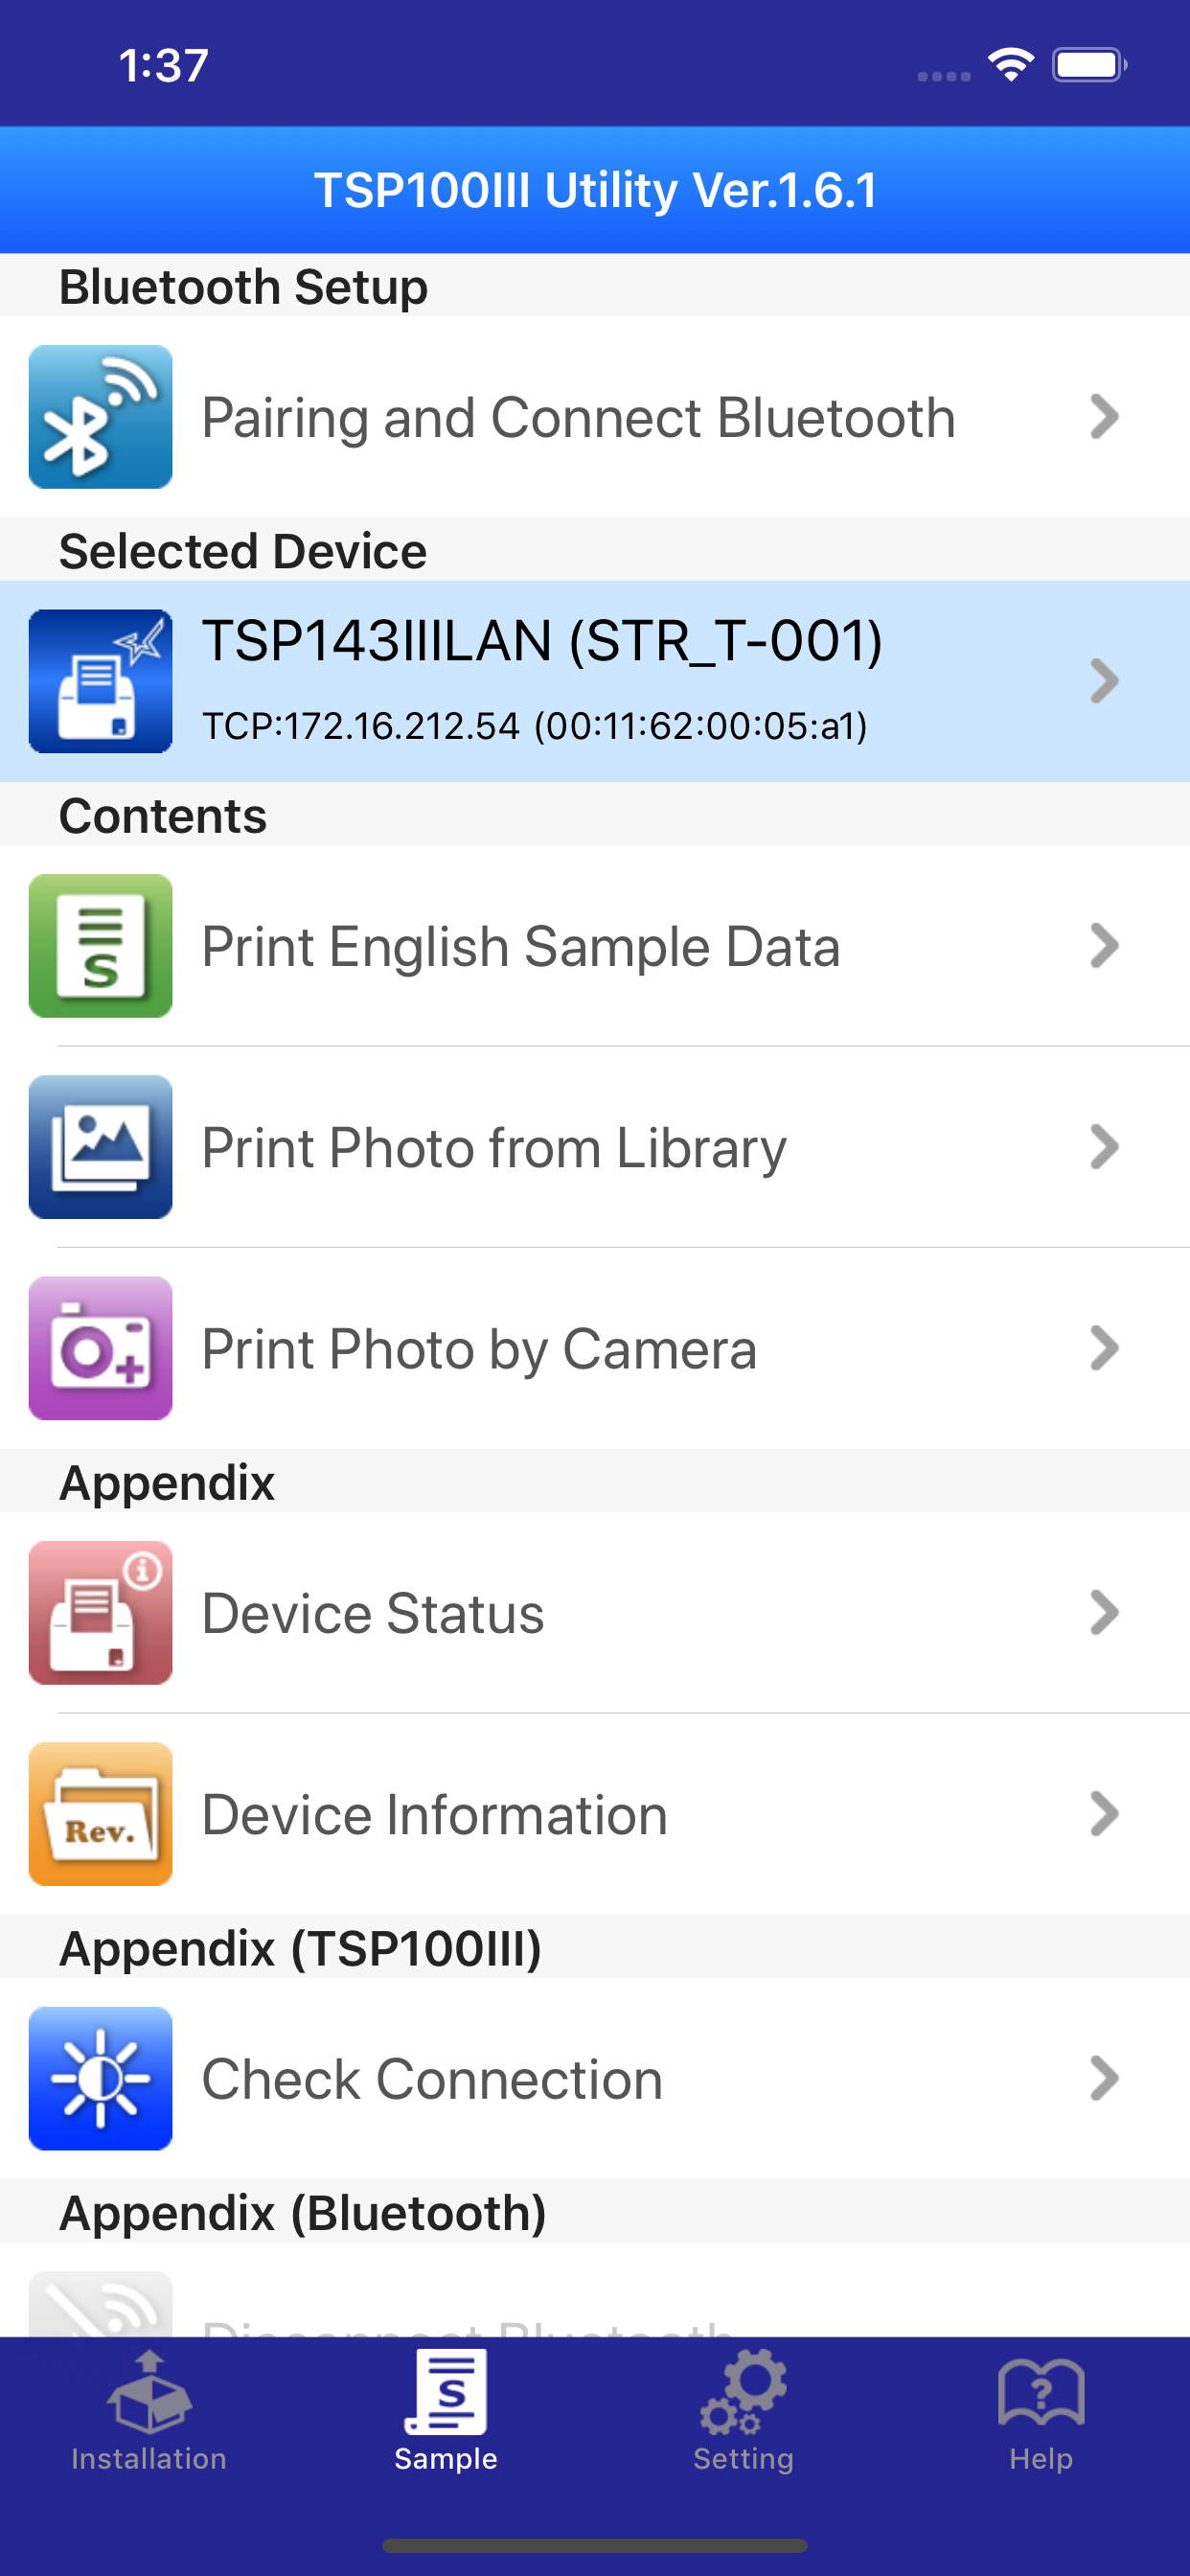Image resolution: width=1190 pixels, height=2576 pixels.
Task: Tap the blue Check Connection light icon
Action: coord(100,2079)
